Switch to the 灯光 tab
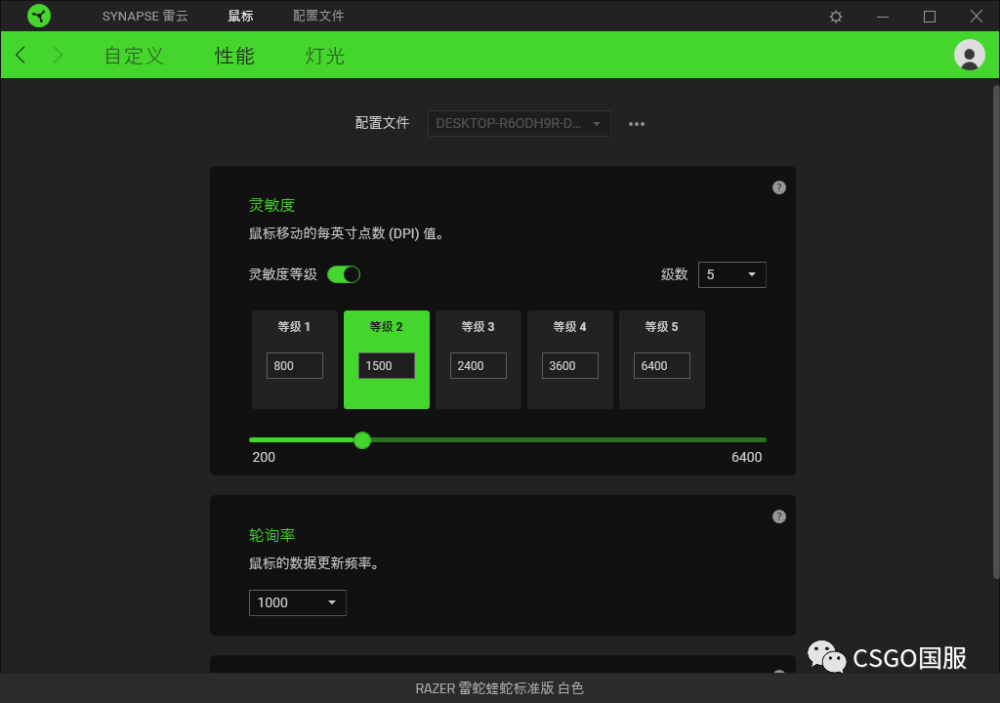 click(325, 56)
